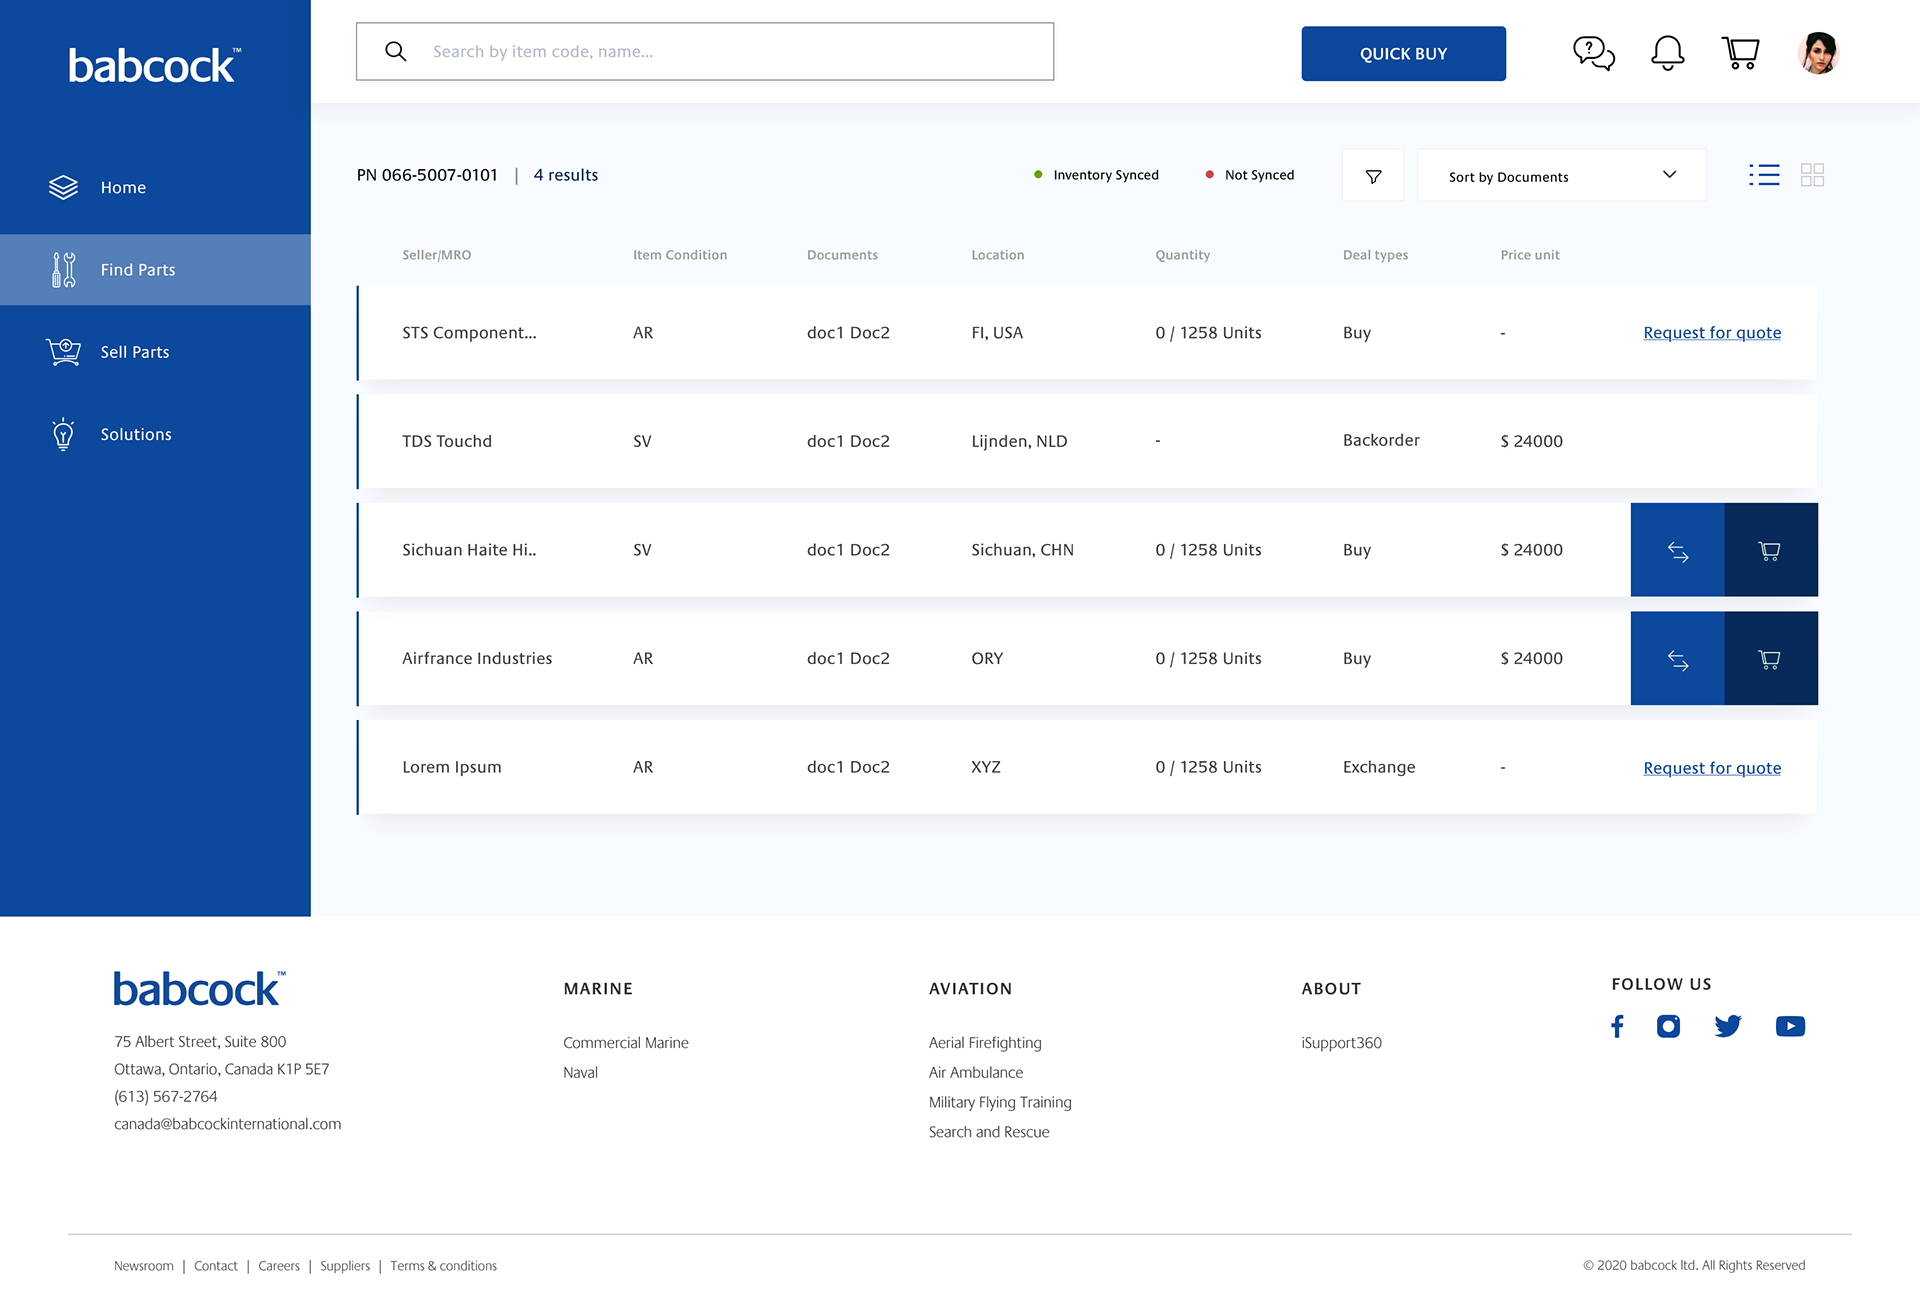
Task: Switch to list view
Action: pyautogui.click(x=1764, y=175)
